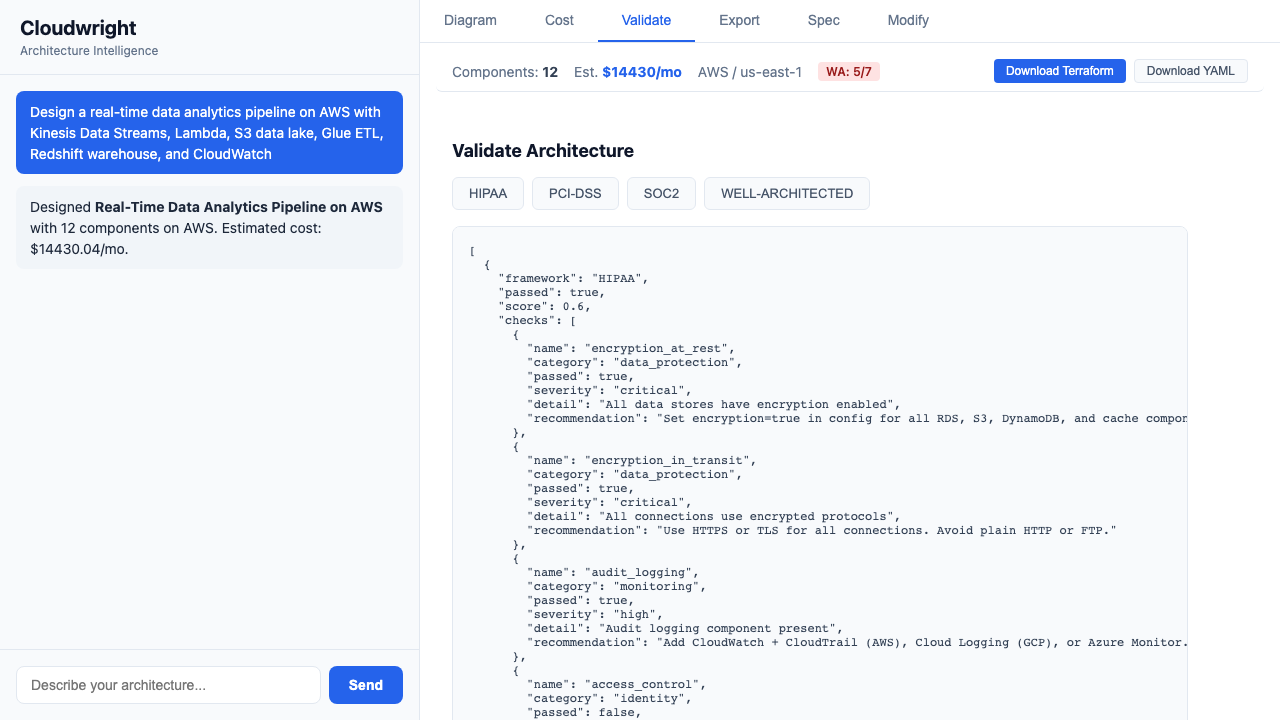
Task: Open the Cost tab
Action: 558,20
